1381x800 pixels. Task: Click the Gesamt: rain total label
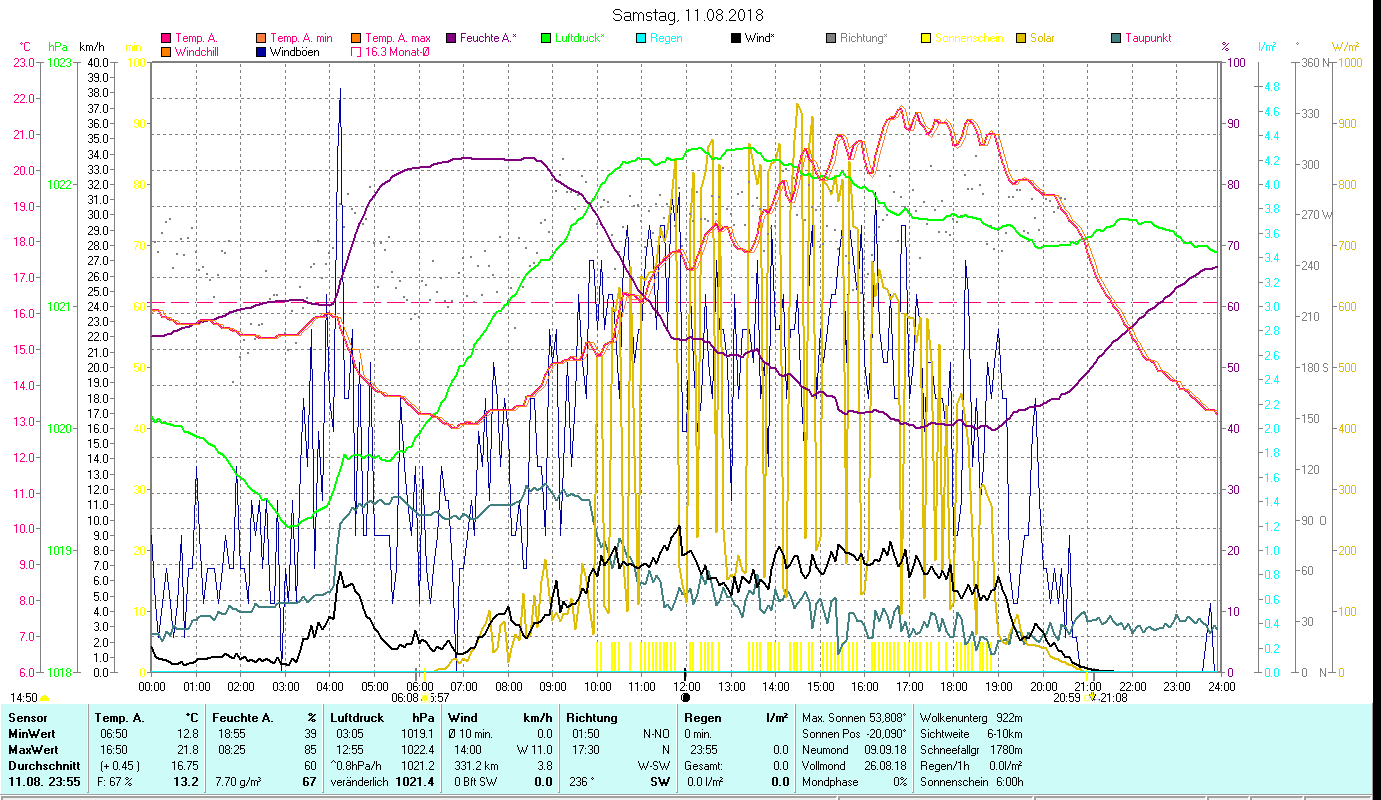pyautogui.click(x=704, y=766)
